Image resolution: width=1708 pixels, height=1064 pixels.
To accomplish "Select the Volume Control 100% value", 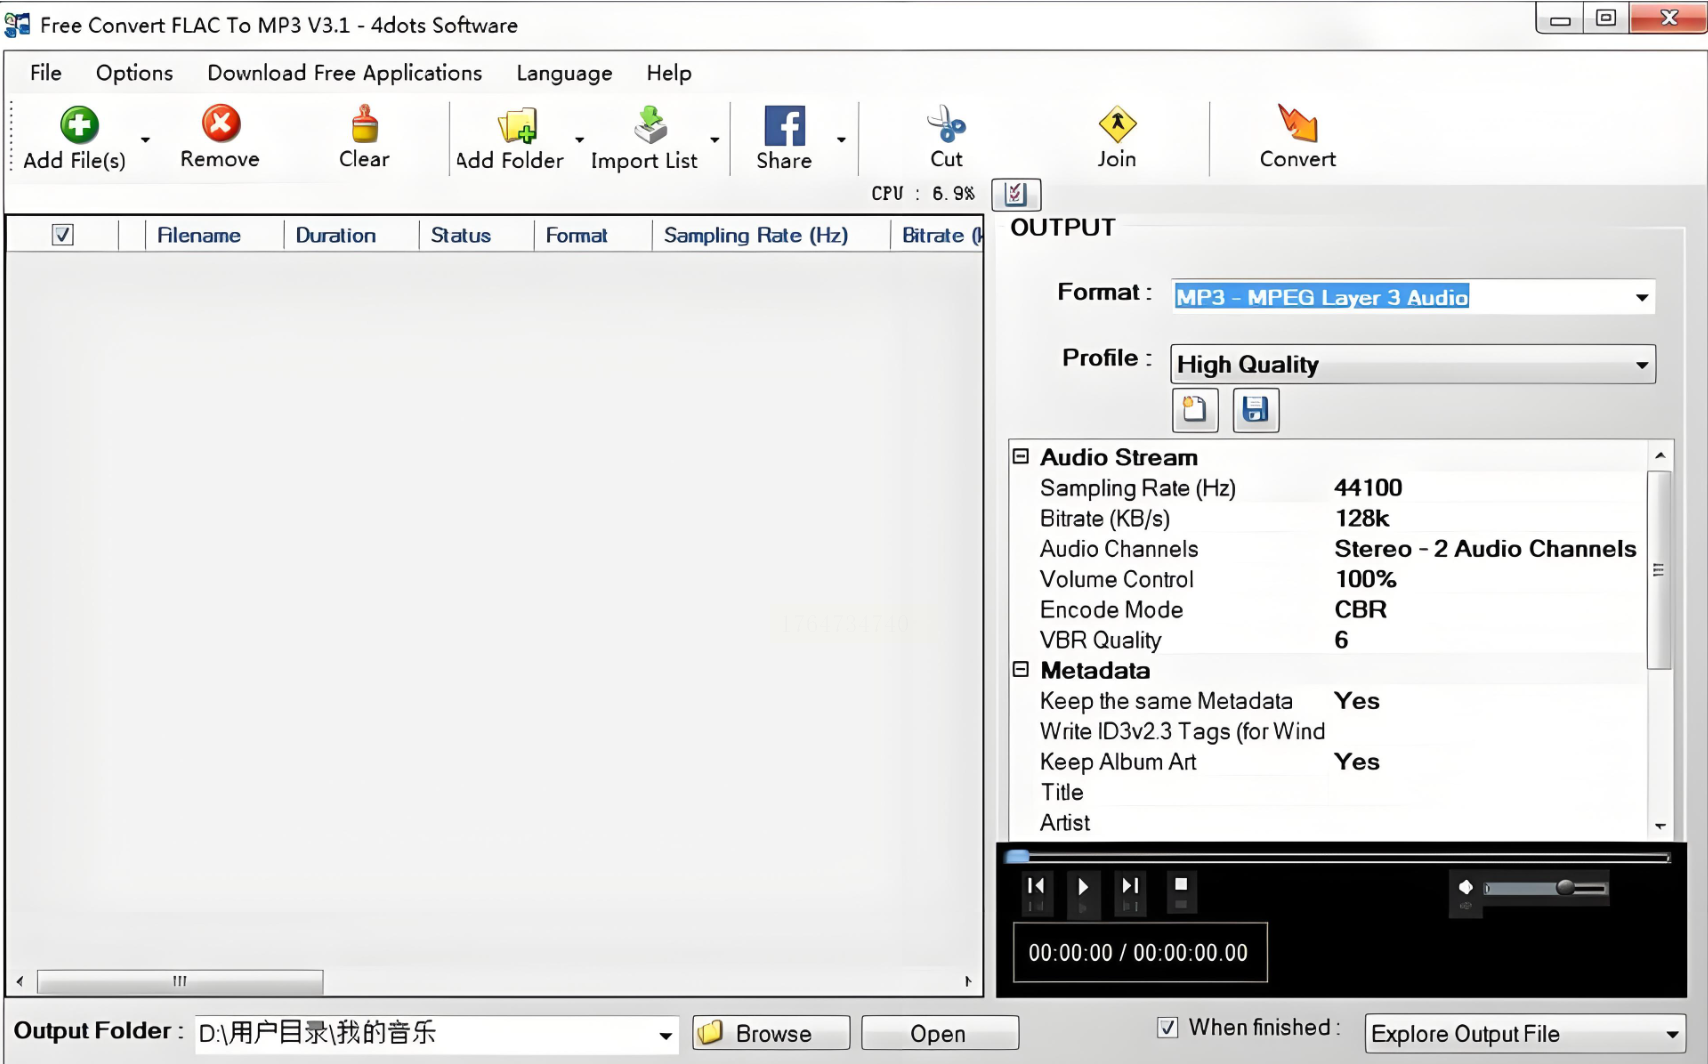I will (1365, 579).
